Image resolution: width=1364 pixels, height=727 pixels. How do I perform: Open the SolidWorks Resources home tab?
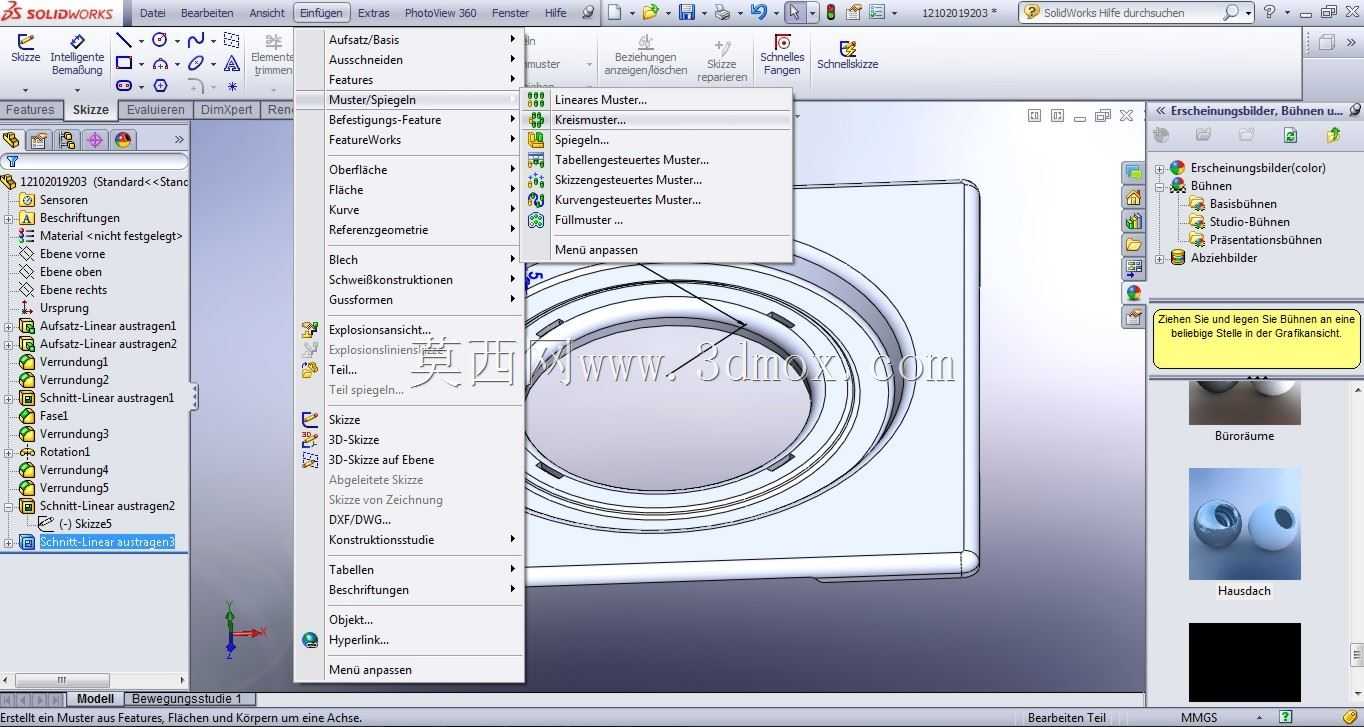[1133, 197]
